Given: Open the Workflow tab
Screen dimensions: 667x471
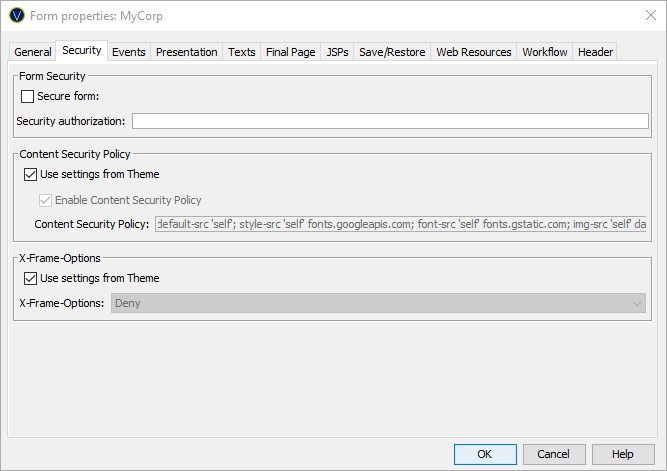Looking at the screenshot, I should pyautogui.click(x=544, y=52).
